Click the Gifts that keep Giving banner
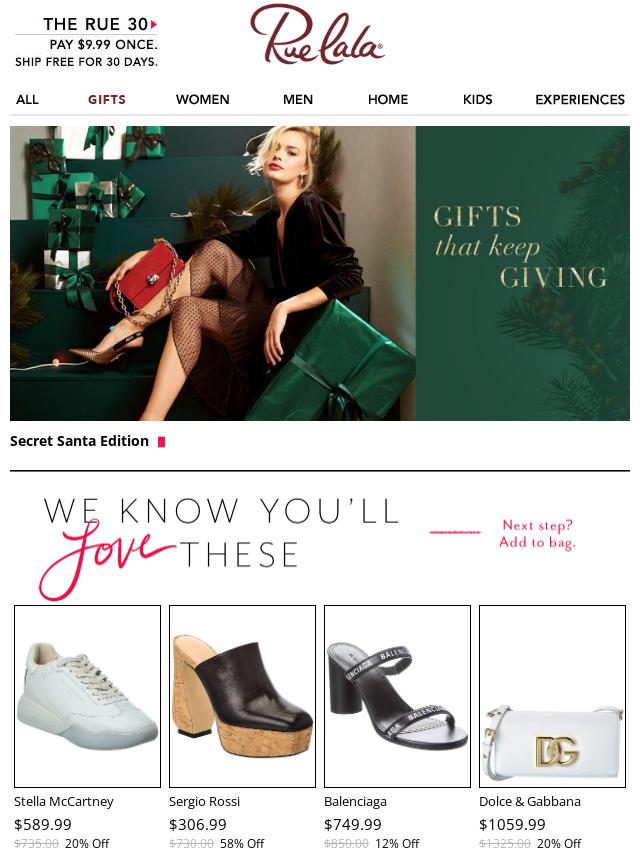 [320, 273]
